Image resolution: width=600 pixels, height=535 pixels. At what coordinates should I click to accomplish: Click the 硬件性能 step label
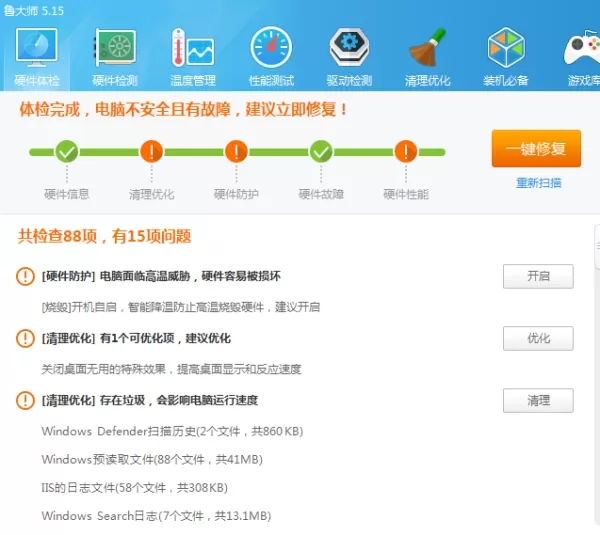406,194
